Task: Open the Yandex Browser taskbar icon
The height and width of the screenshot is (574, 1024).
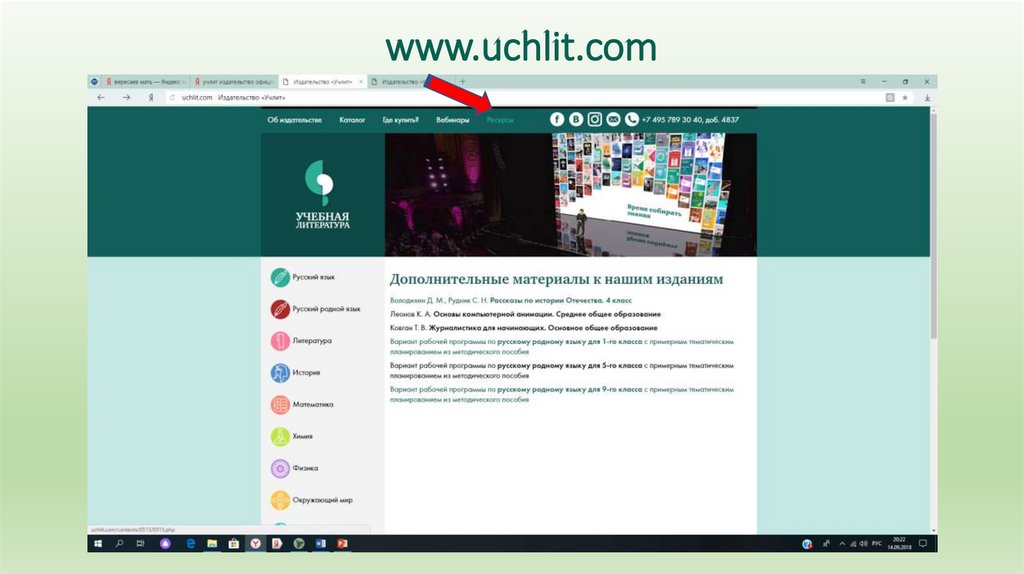Action: click(255, 543)
